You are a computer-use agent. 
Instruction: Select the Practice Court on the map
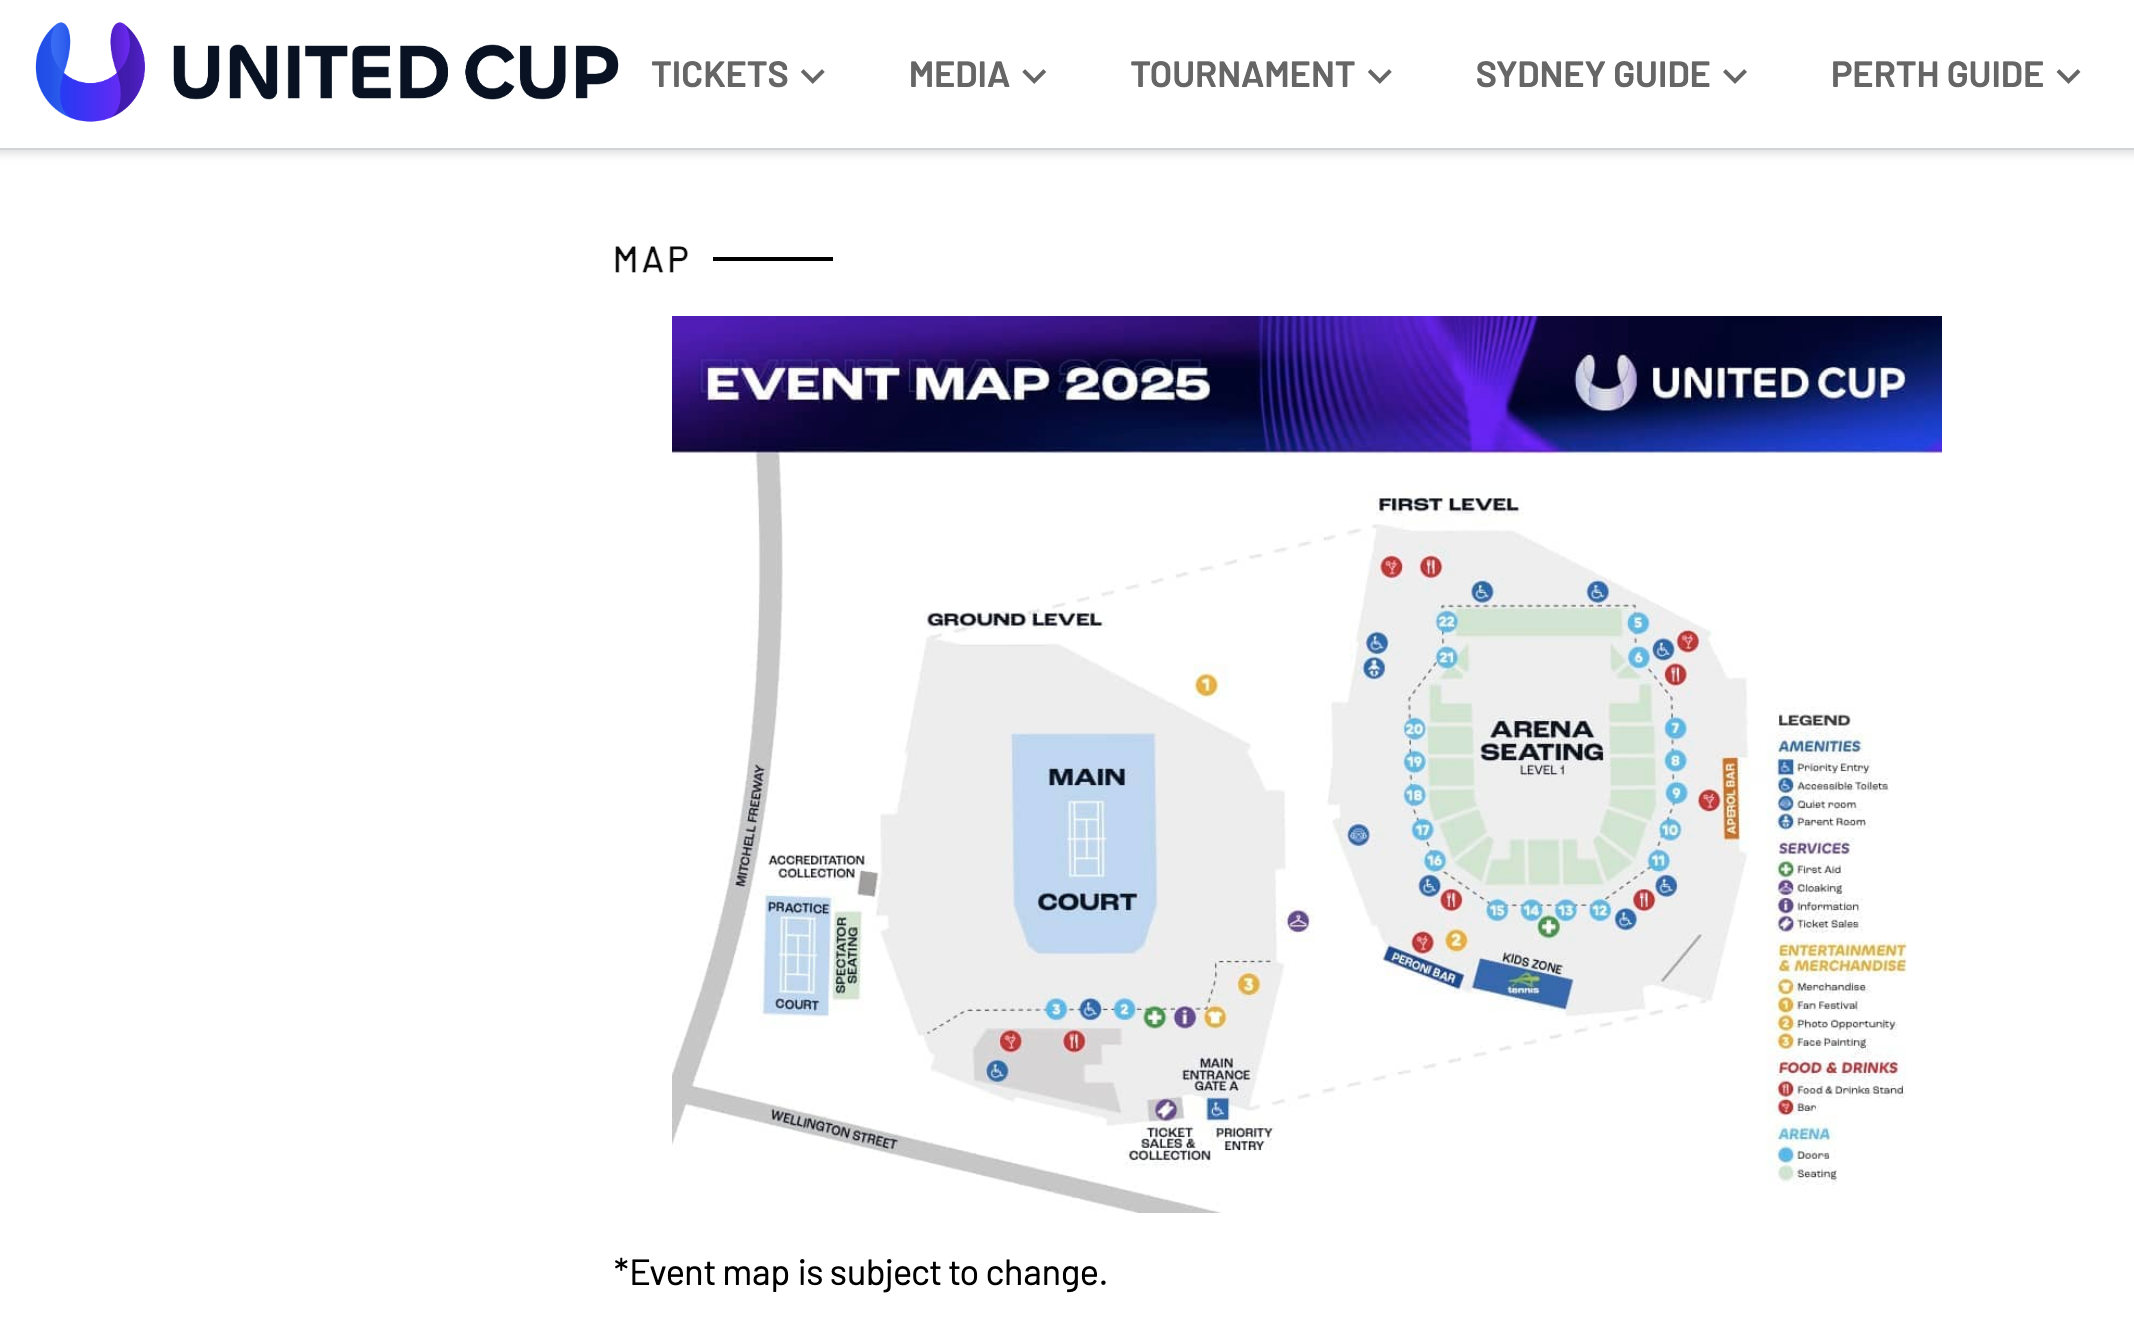(797, 955)
